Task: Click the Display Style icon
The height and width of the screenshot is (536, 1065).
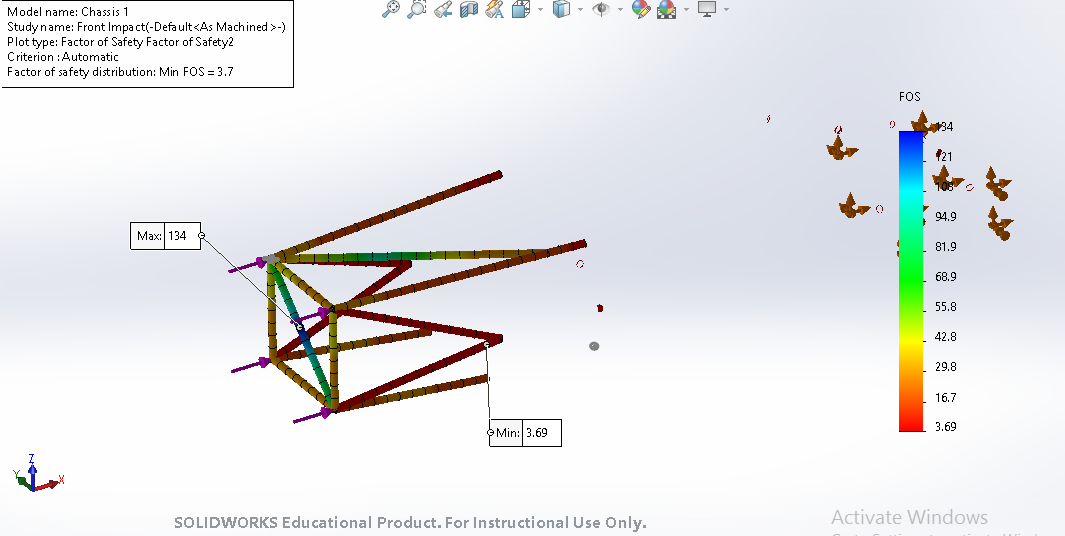Action: tap(561, 9)
